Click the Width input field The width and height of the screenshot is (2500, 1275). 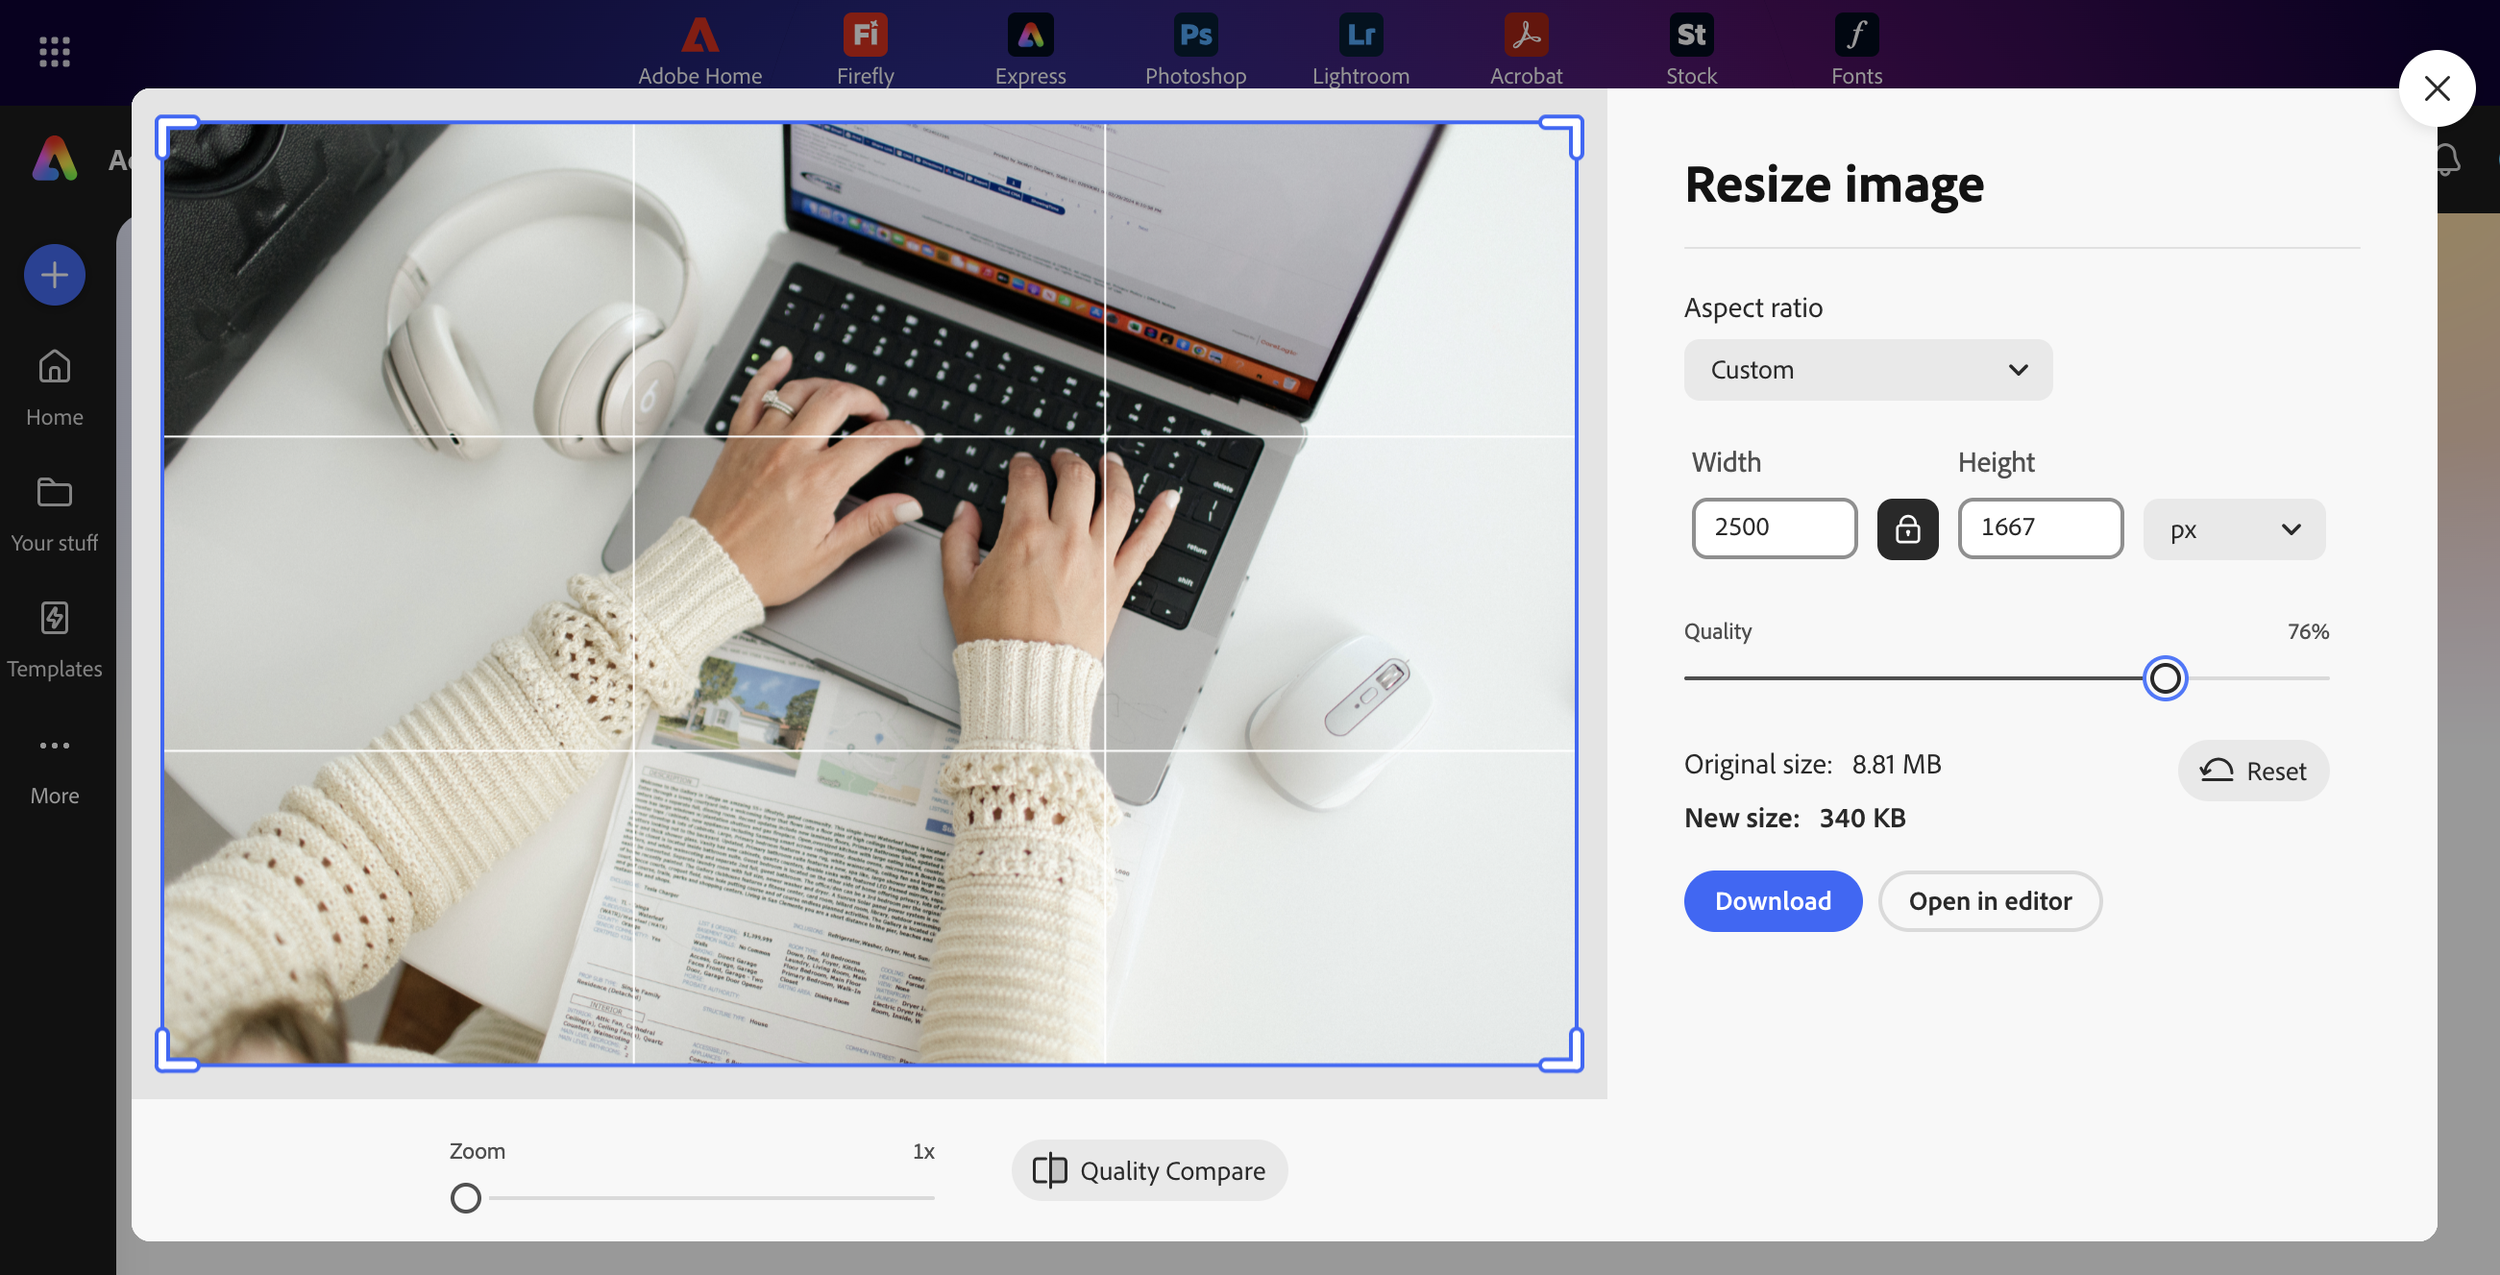(x=1773, y=528)
